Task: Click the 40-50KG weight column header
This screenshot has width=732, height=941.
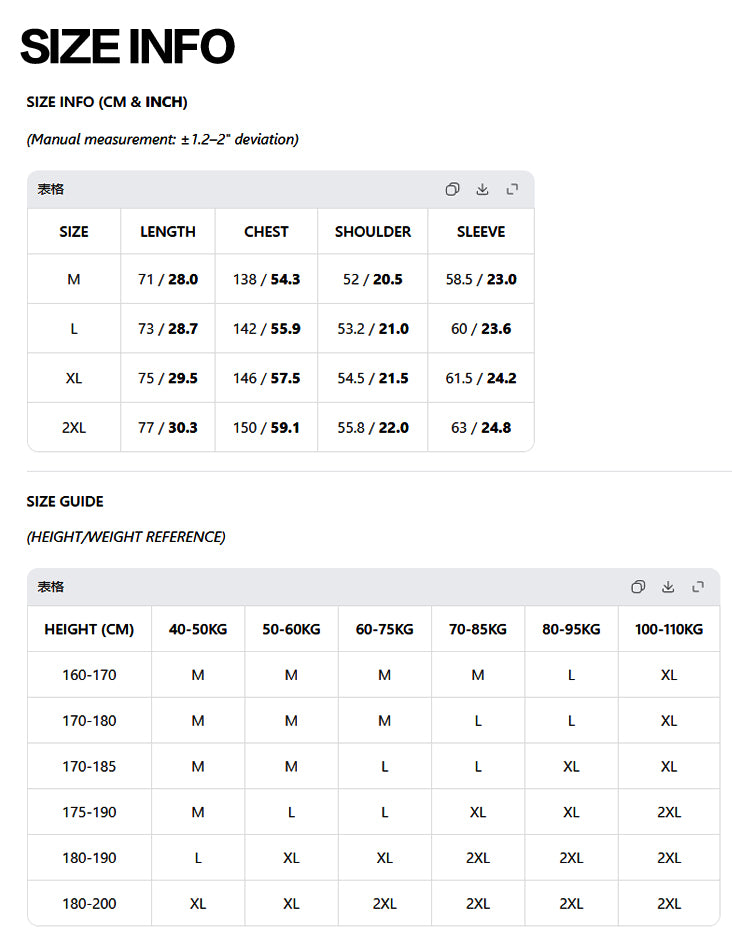Action: tap(198, 629)
